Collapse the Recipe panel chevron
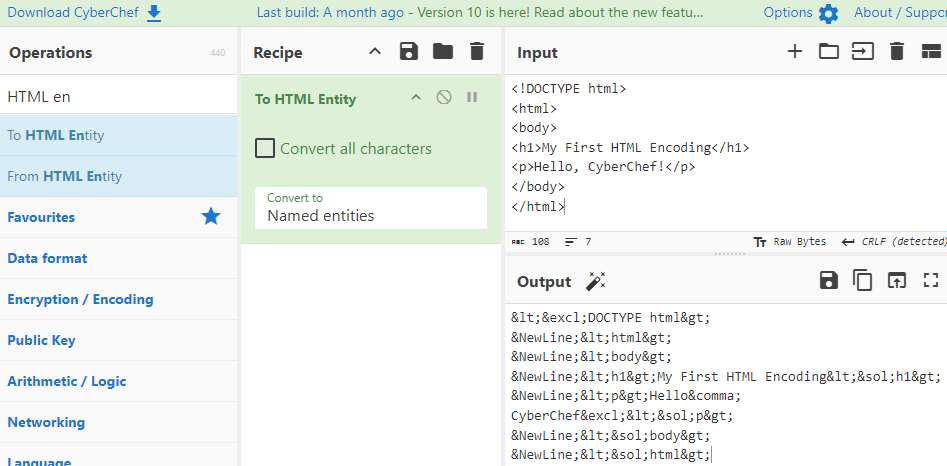 pyautogui.click(x=375, y=52)
